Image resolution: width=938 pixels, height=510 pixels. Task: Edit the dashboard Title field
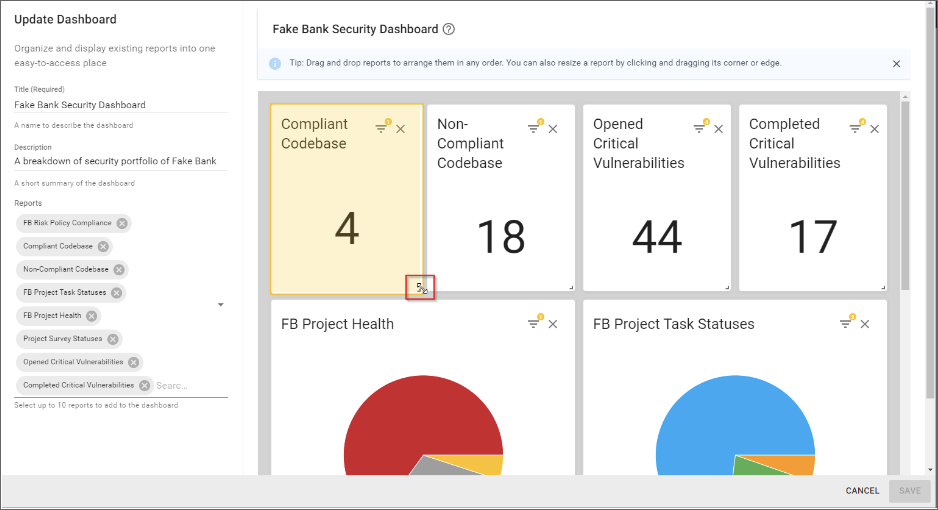[120, 105]
